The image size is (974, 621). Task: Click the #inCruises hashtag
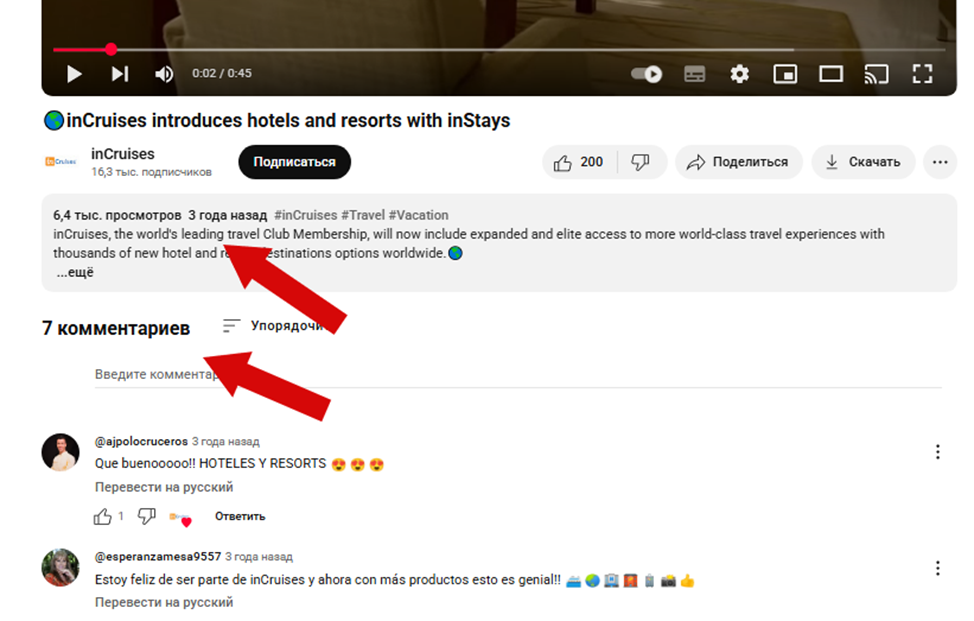click(306, 215)
